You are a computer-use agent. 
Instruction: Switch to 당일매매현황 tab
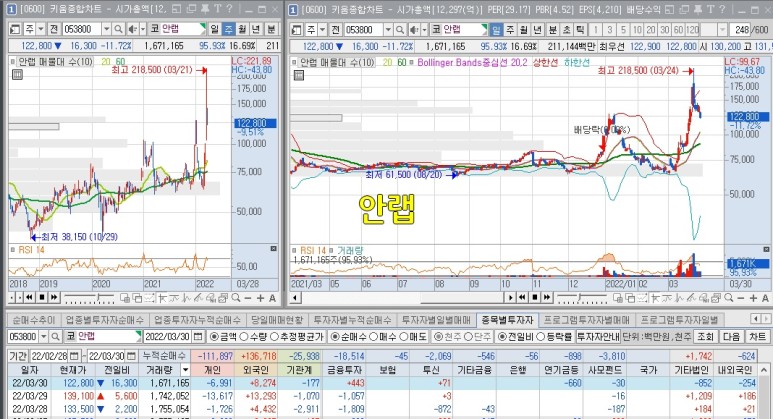coord(277,320)
